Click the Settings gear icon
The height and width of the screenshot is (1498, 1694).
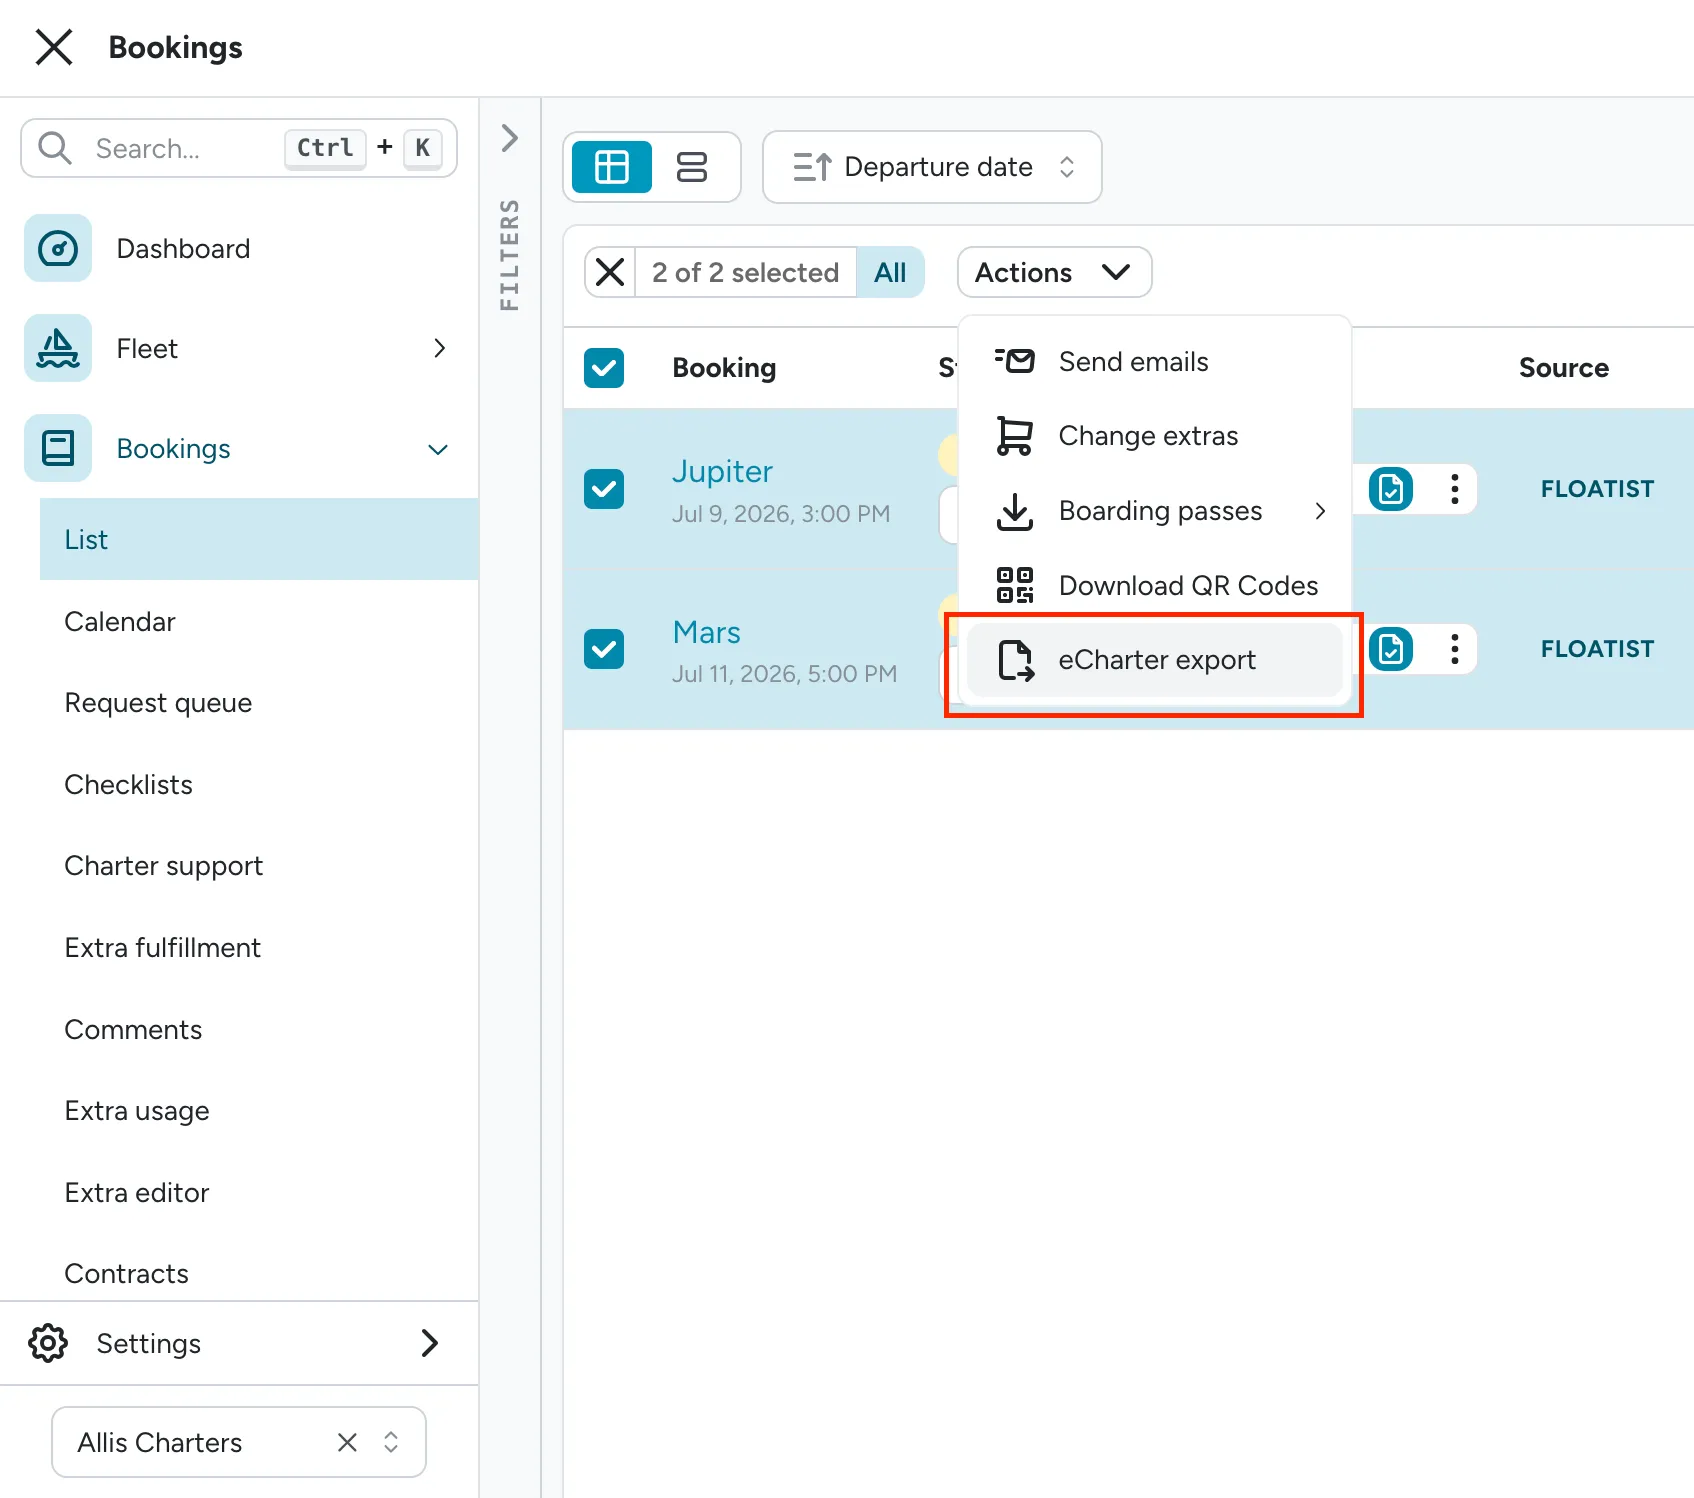(x=48, y=1343)
